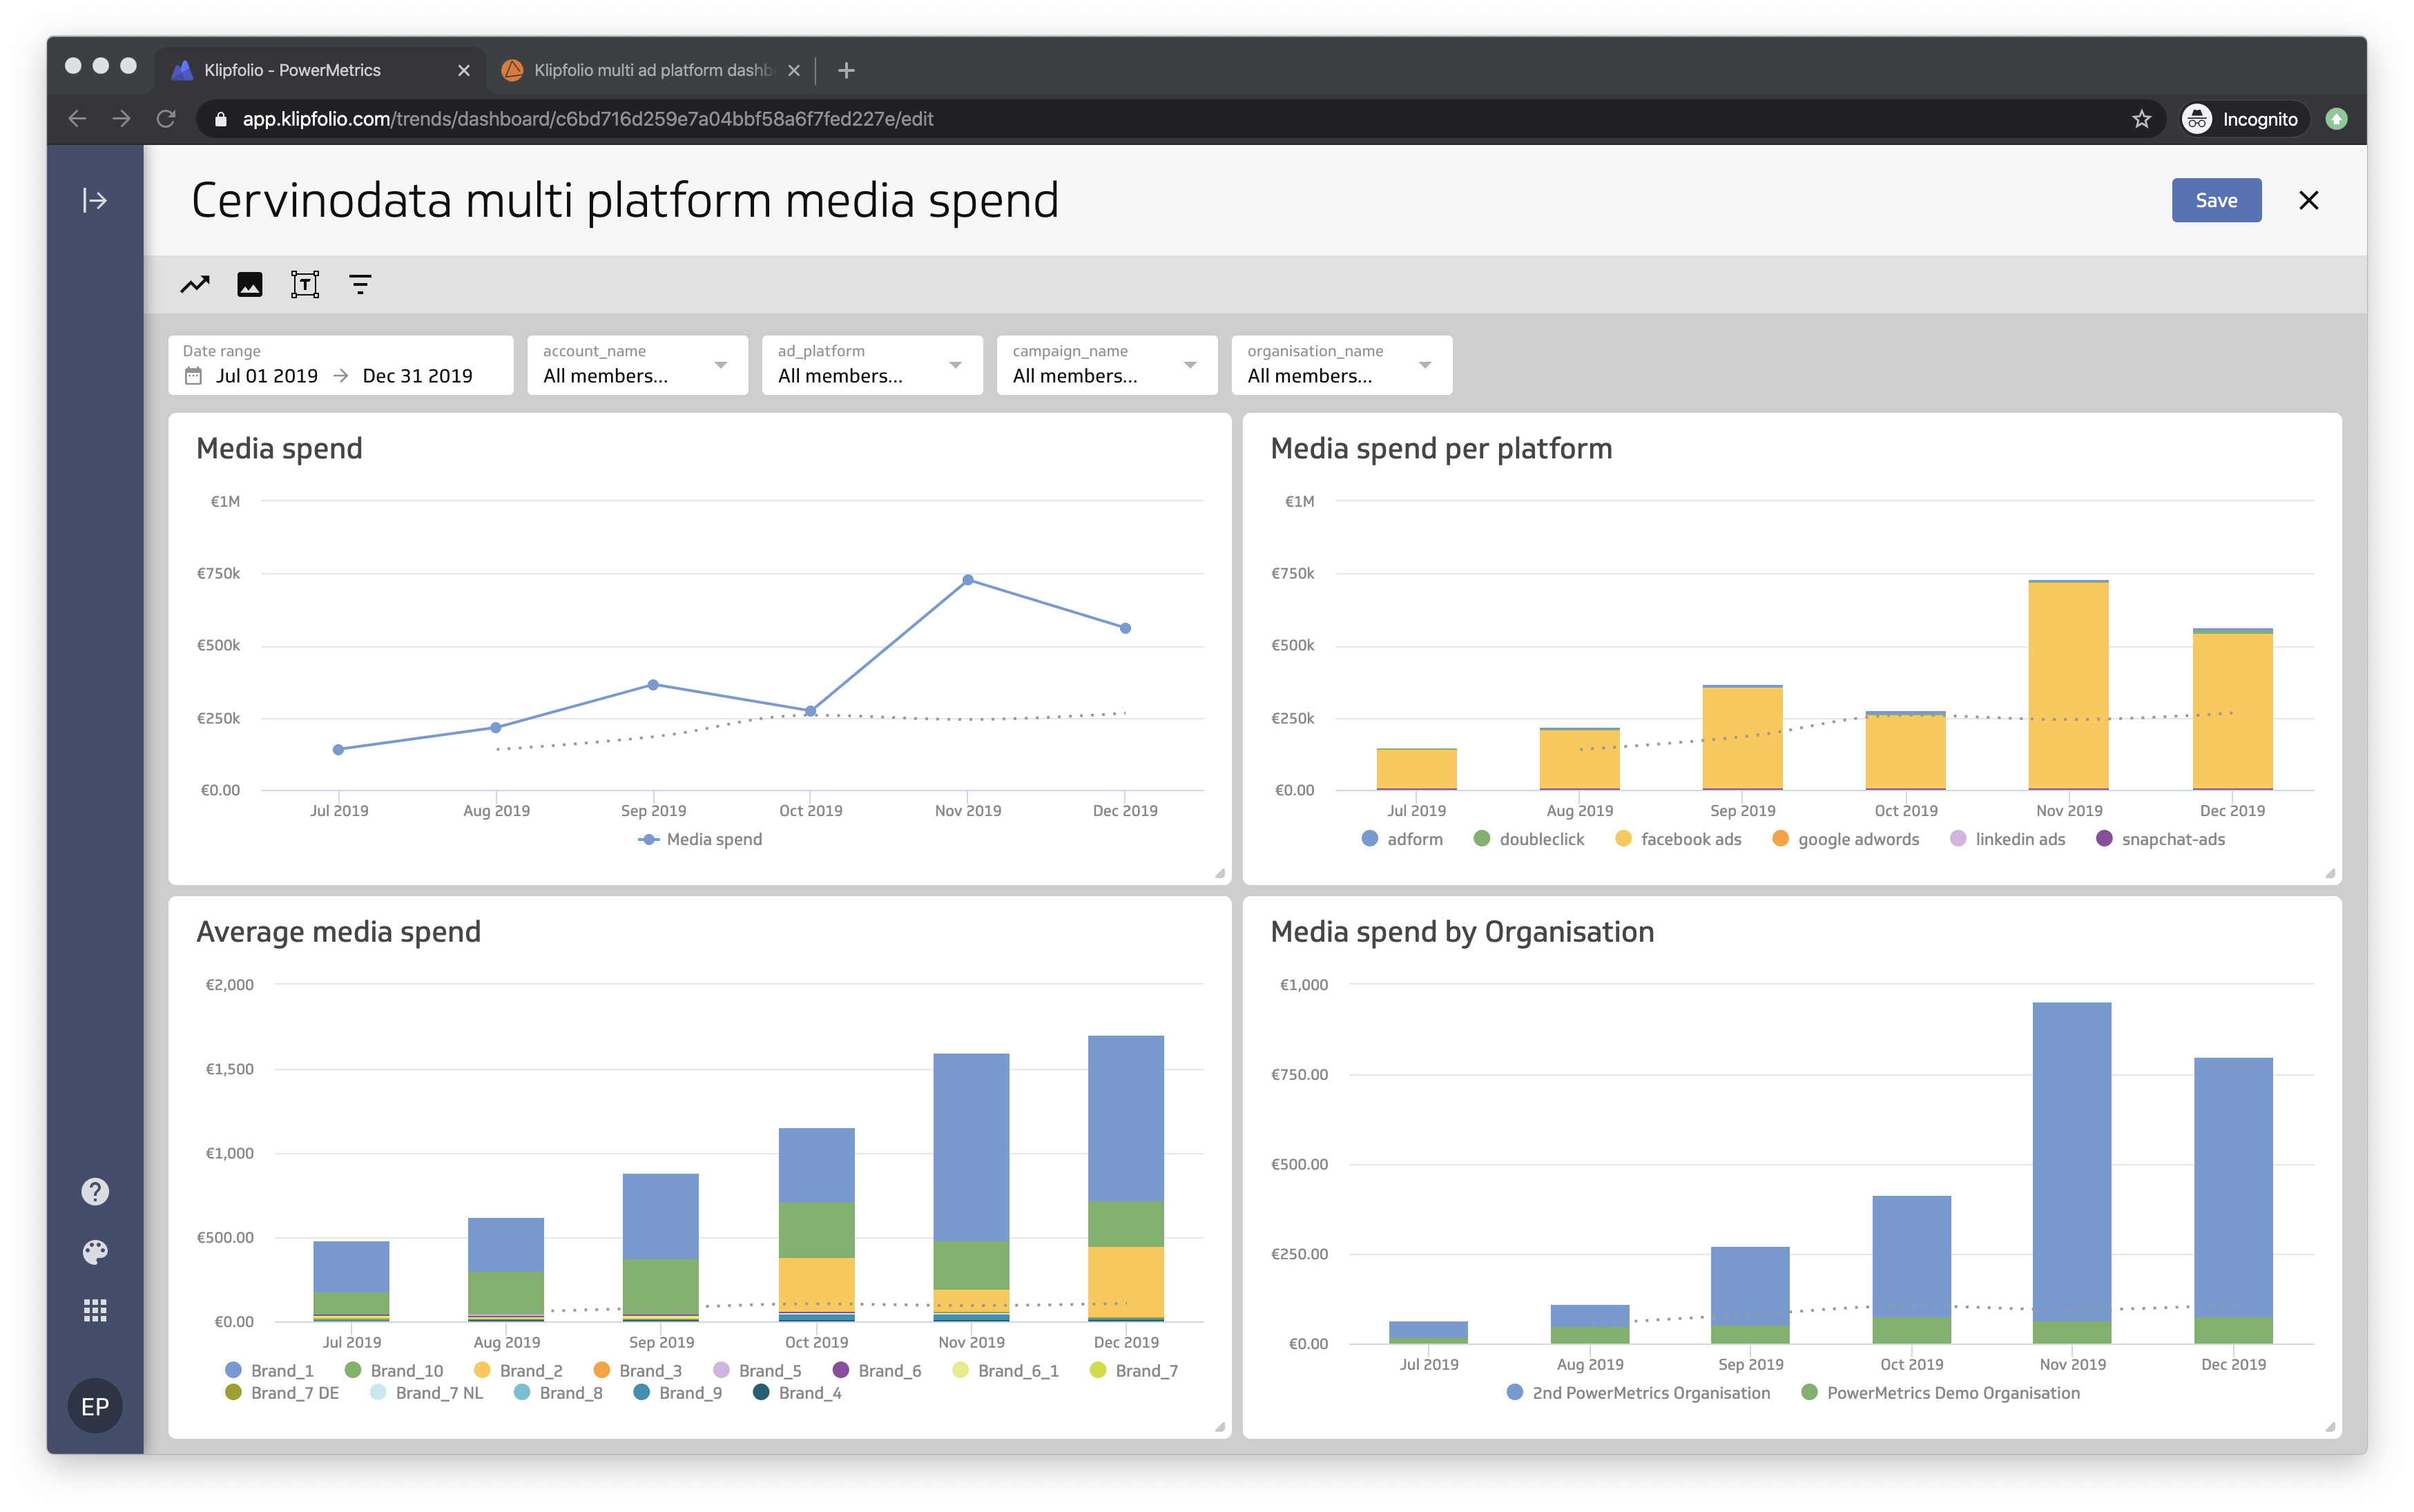The width and height of the screenshot is (2414, 1512).
Task: Expand the left sidebar with arrow icon
Action: pos(95,200)
